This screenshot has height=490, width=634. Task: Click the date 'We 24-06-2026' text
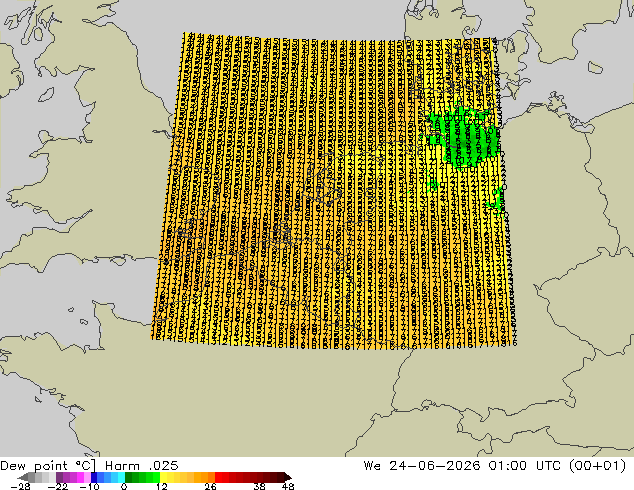point(422,466)
